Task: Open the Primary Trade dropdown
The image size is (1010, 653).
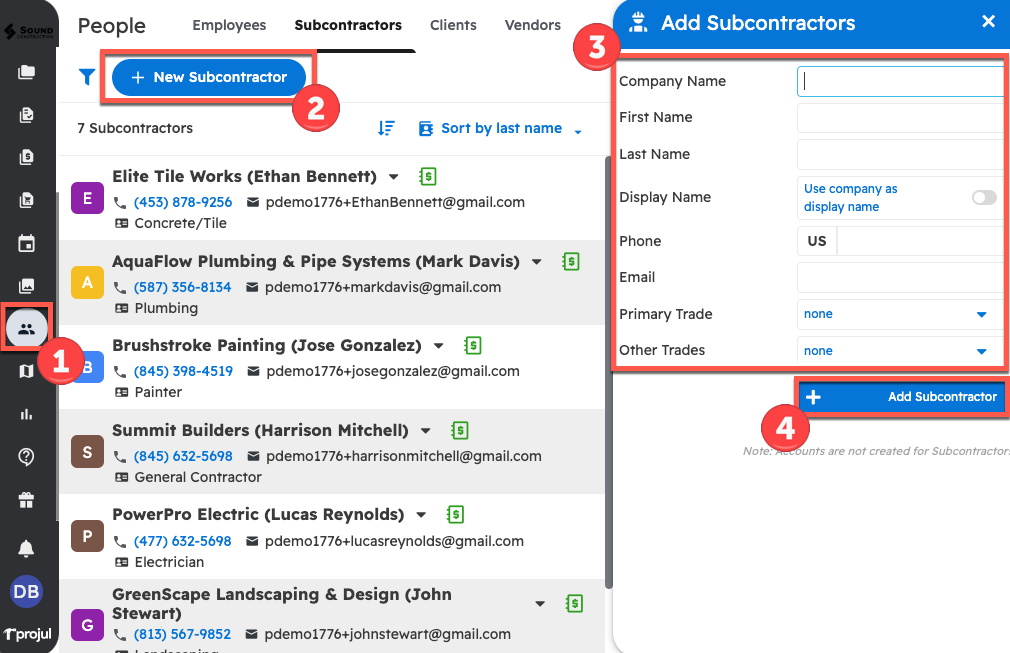Action: click(x=898, y=314)
